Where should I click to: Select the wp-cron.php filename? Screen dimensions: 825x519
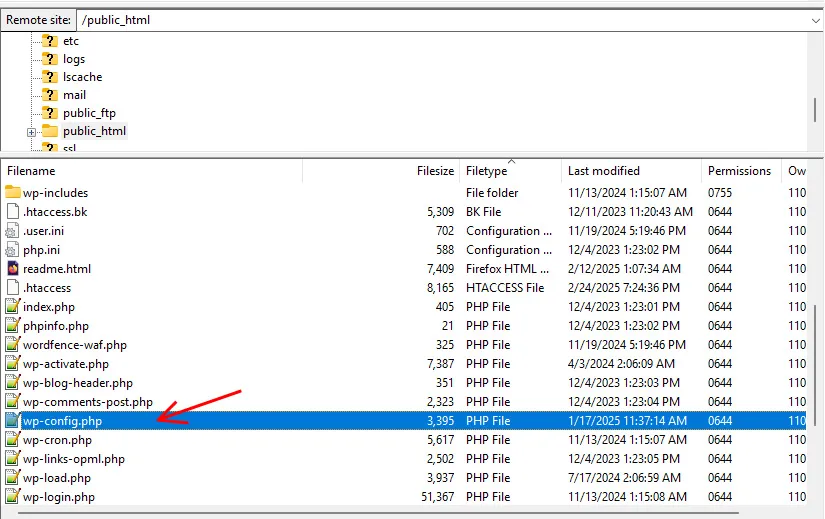click(57, 440)
